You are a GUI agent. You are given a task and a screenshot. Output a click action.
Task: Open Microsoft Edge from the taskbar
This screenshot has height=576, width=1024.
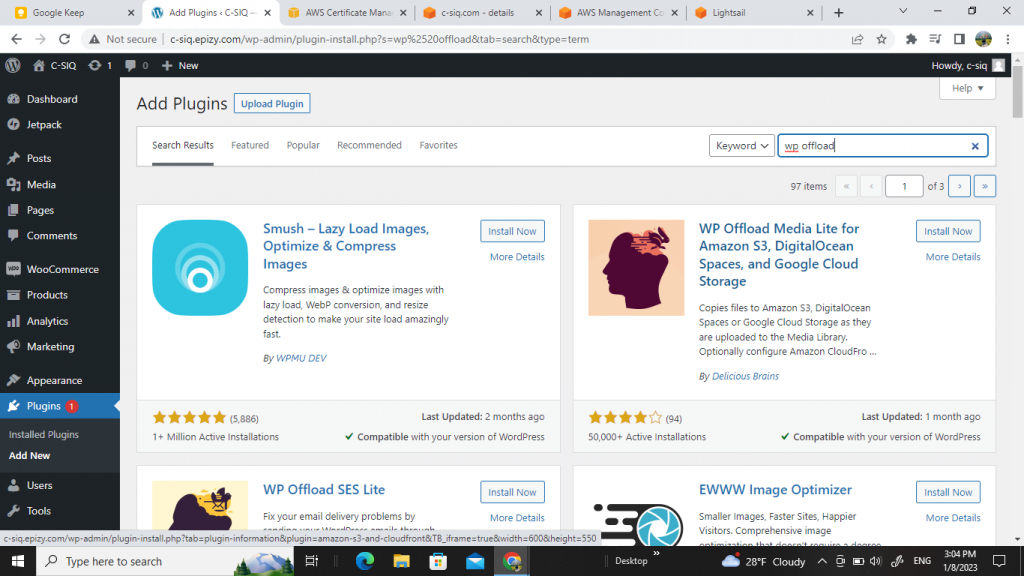tap(364, 561)
